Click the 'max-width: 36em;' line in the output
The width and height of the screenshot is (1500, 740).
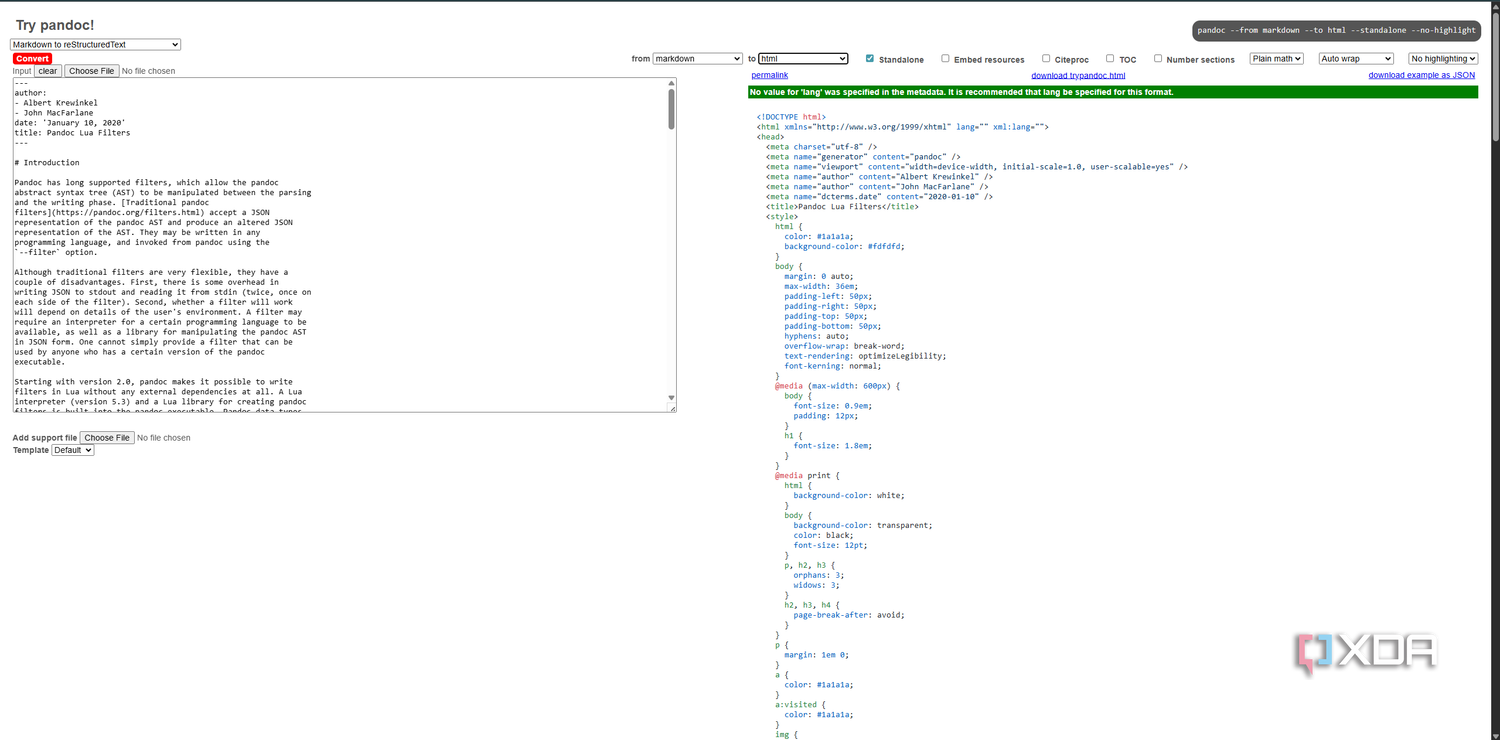pyautogui.click(x=822, y=286)
